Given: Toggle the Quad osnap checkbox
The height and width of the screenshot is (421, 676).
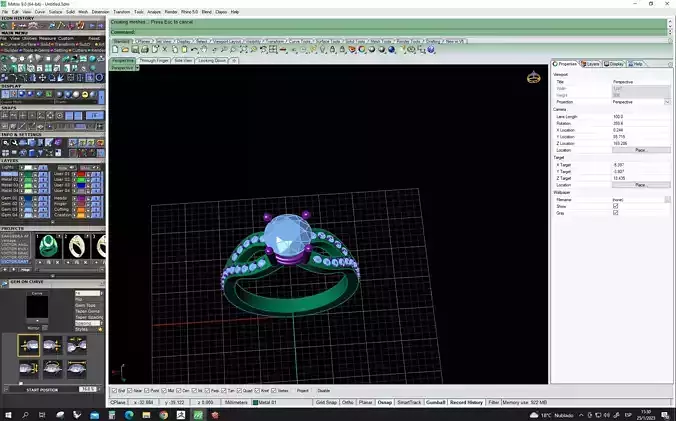Looking at the screenshot, I should click(239, 390).
